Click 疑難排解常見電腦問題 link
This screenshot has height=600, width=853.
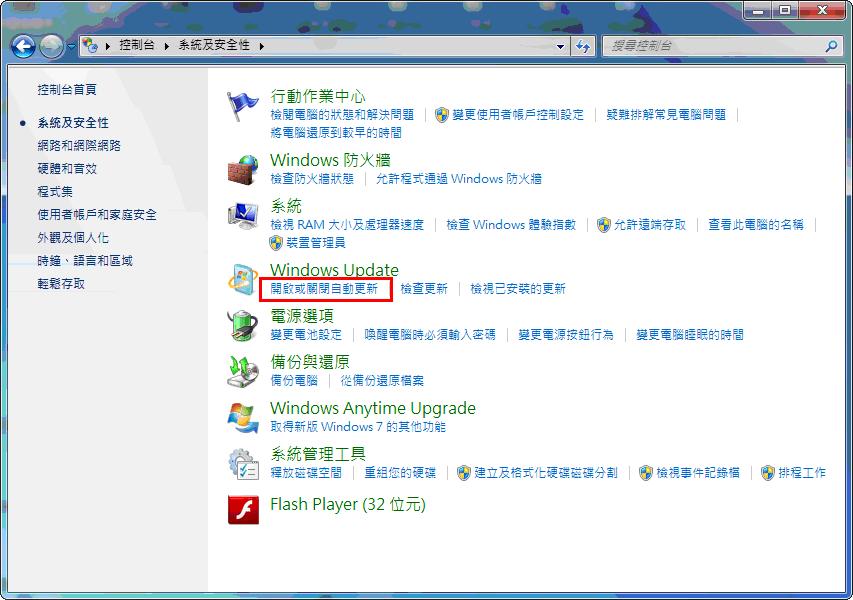click(x=666, y=115)
